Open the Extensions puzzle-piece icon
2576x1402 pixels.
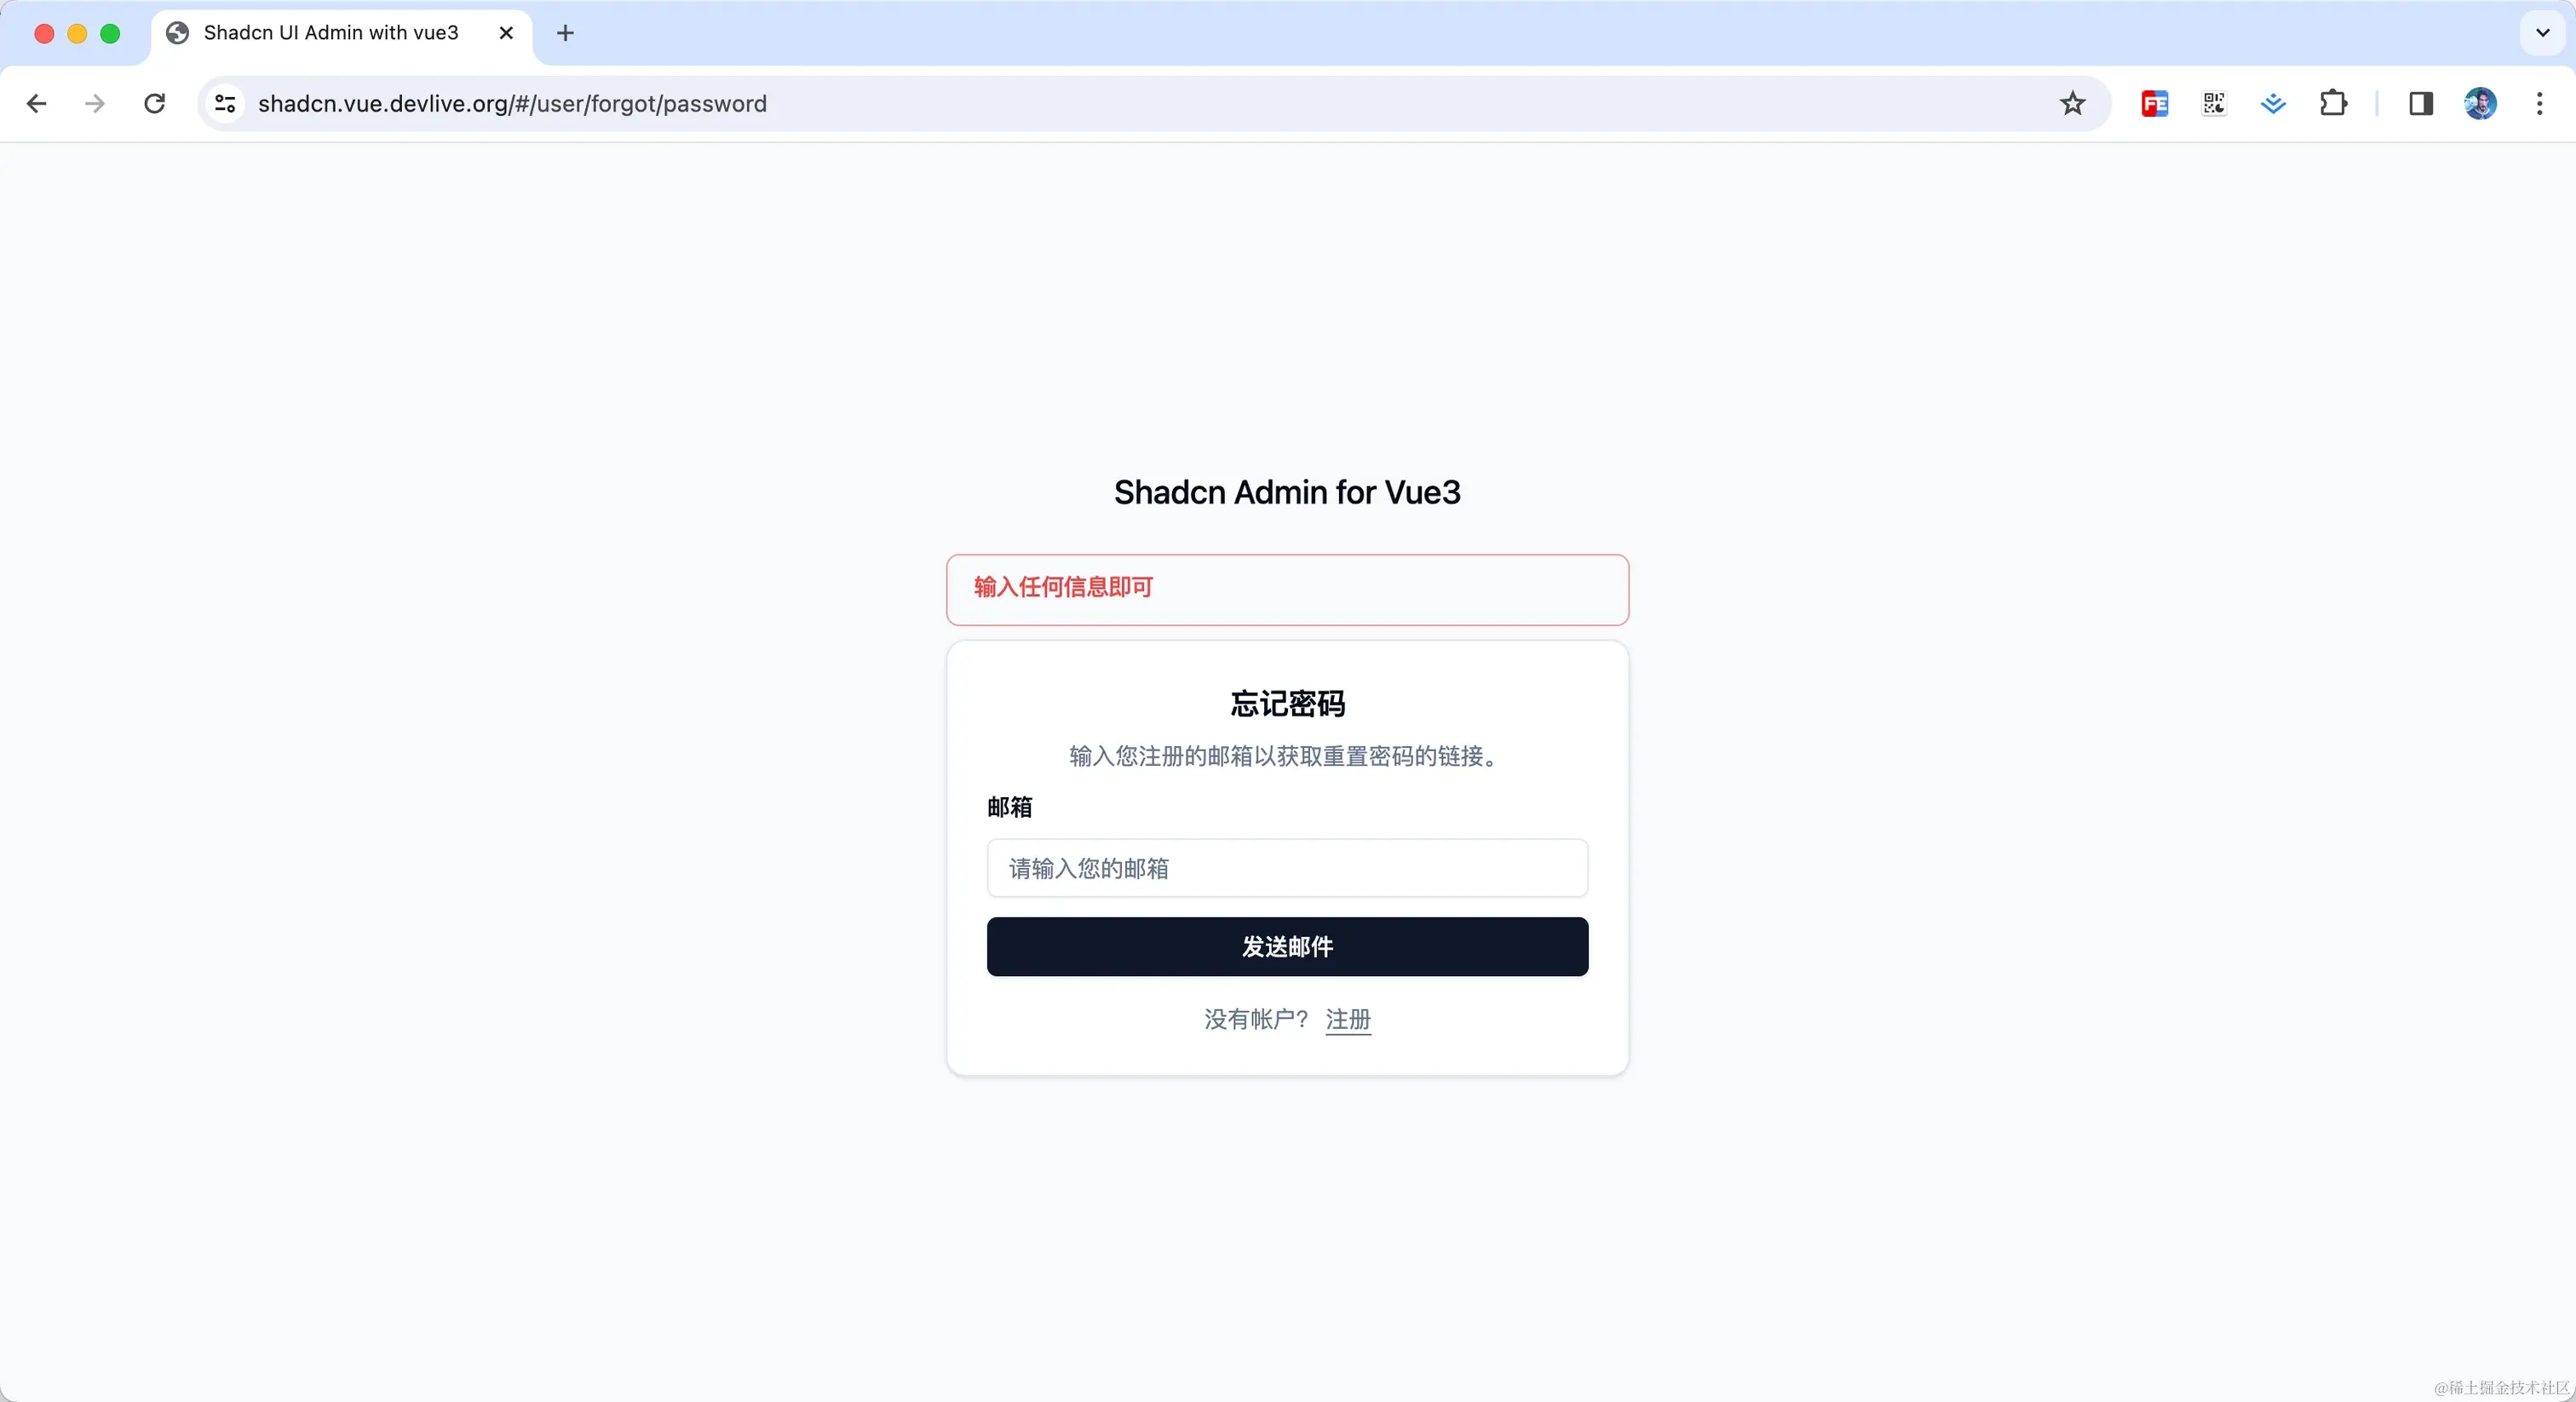coord(2333,103)
